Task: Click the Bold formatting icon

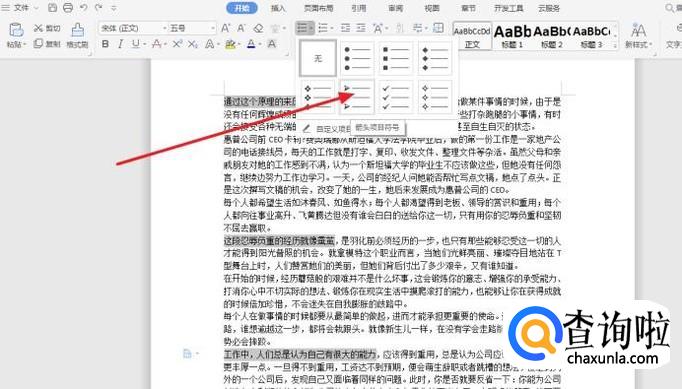Action: [x=105, y=44]
